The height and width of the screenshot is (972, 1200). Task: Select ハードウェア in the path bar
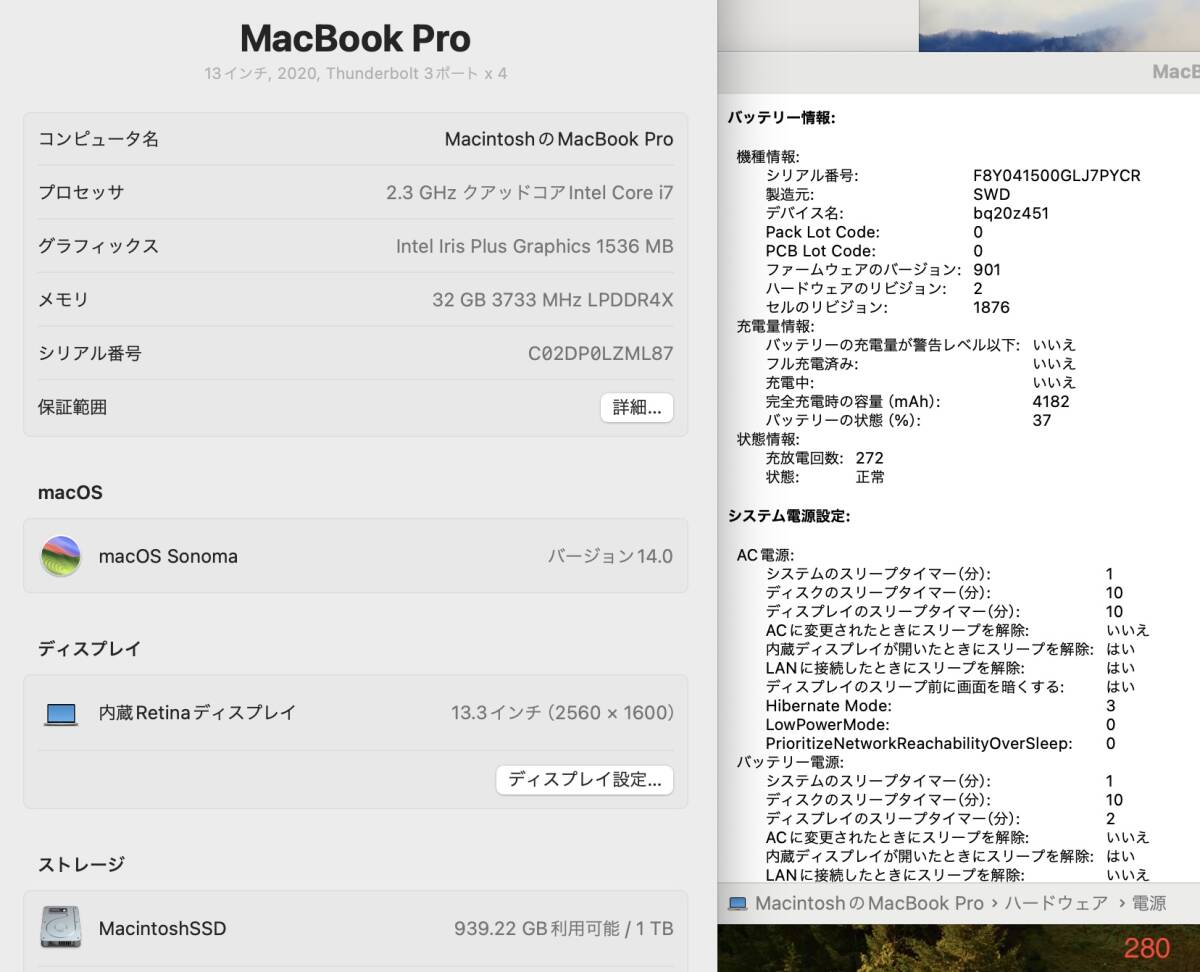1056,903
